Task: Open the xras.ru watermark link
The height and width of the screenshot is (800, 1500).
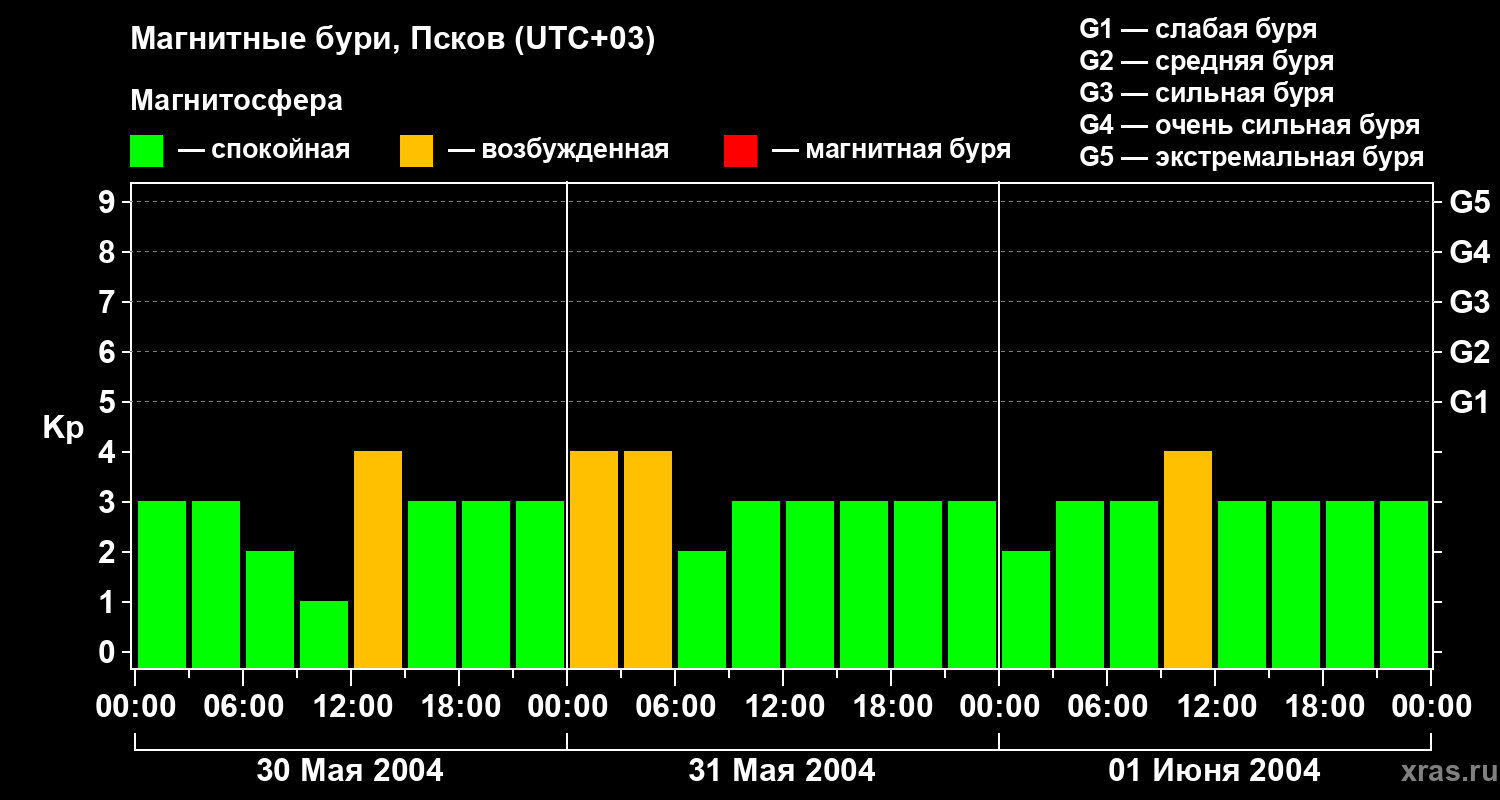Action: pos(1444,771)
